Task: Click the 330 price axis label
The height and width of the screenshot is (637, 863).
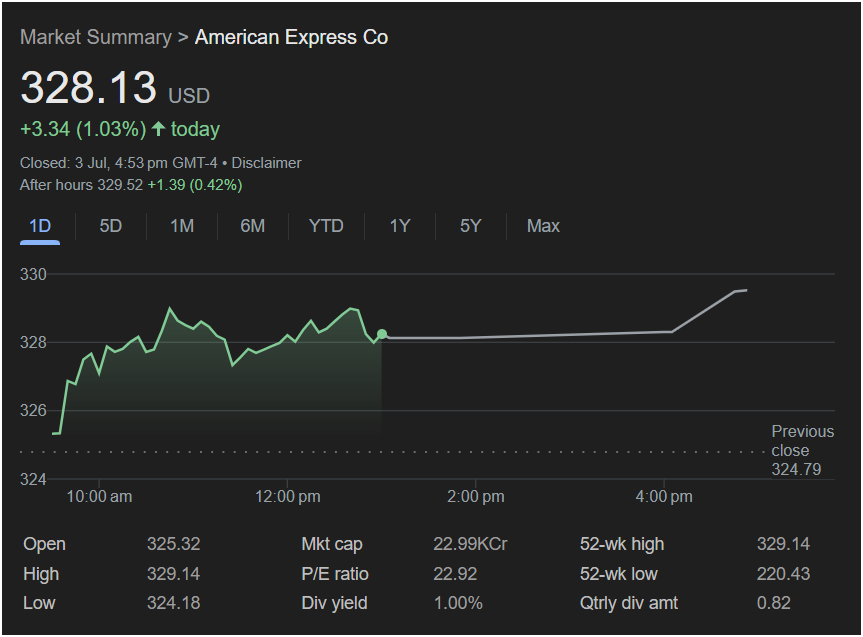Action: (34, 274)
